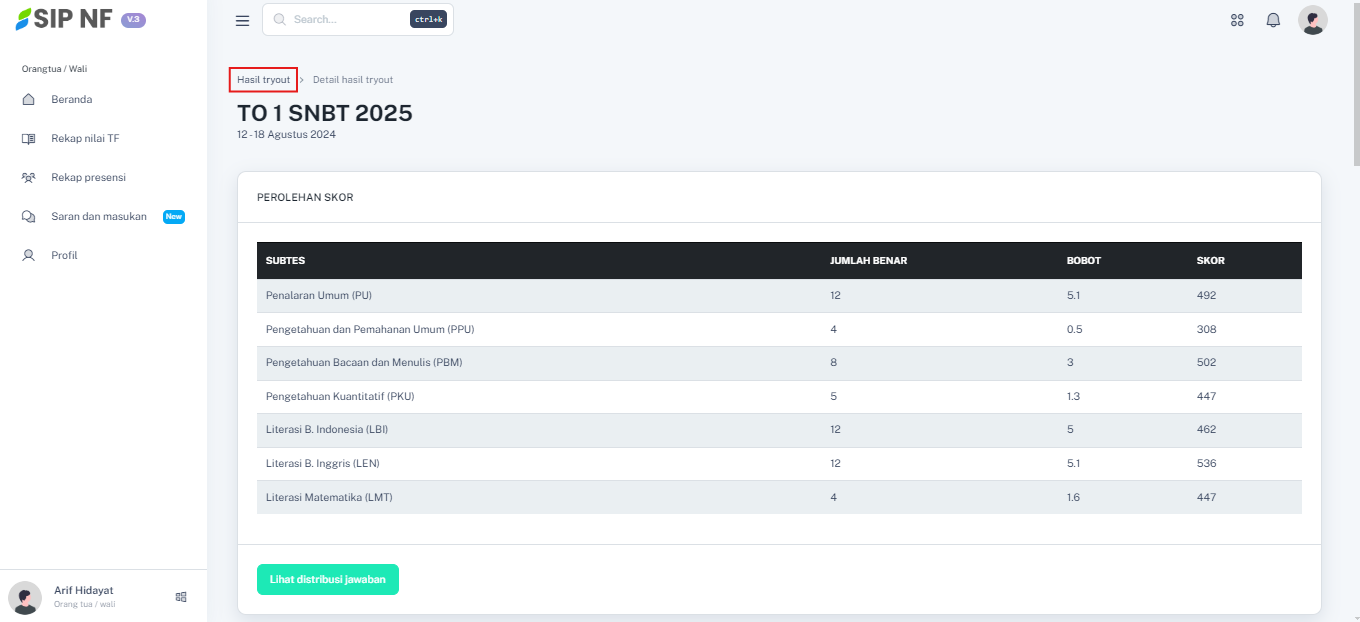
Task: Click the Beranda home icon
Action: click(x=29, y=100)
